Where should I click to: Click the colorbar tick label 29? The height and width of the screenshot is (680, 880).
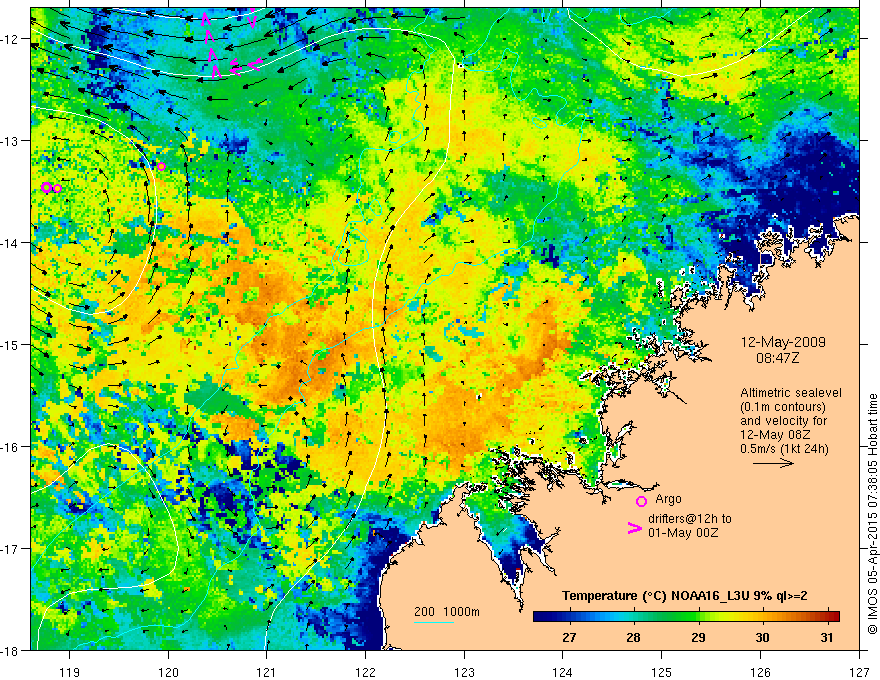pos(698,638)
